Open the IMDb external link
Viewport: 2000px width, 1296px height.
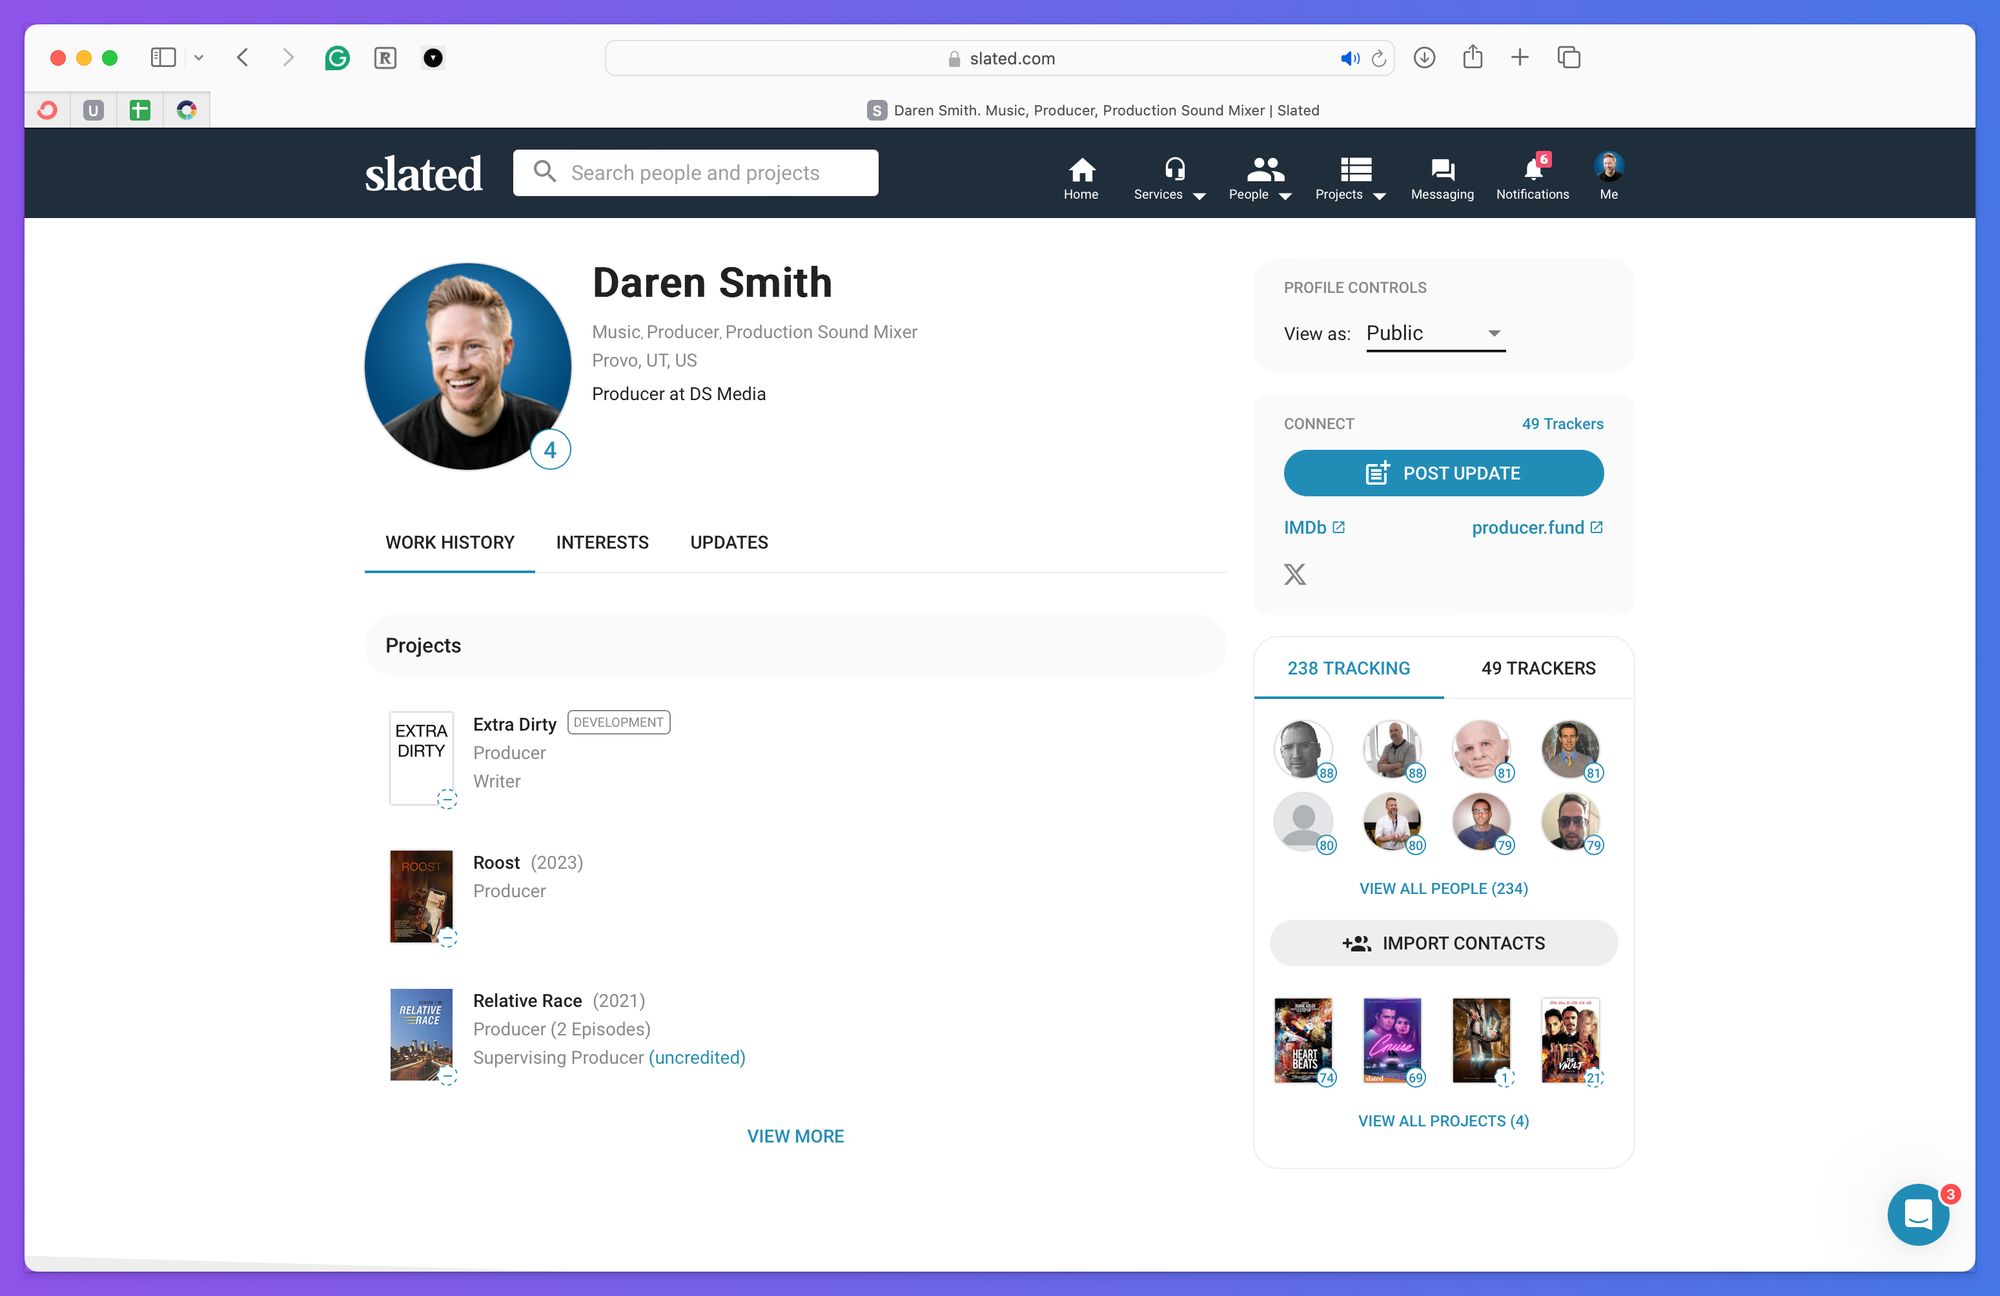(1314, 527)
